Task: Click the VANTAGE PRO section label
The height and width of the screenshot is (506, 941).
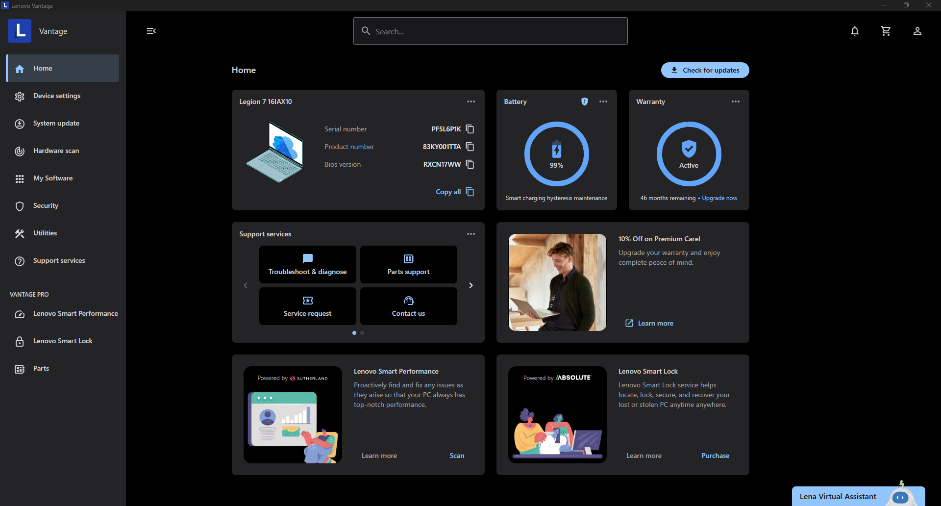Action: (x=29, y=295)
